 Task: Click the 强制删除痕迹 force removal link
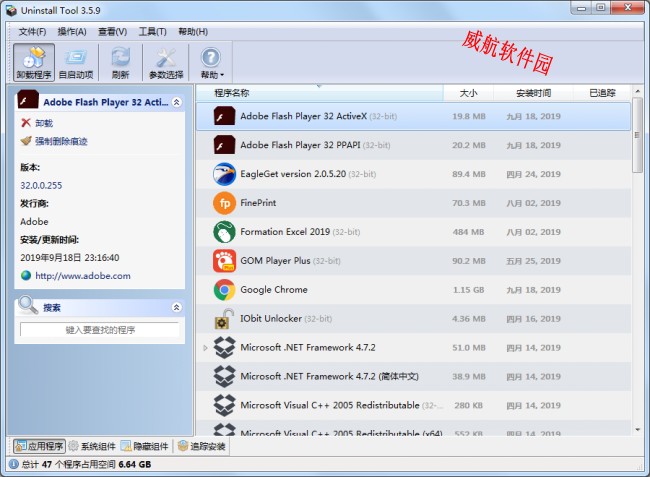pos(61,141)
